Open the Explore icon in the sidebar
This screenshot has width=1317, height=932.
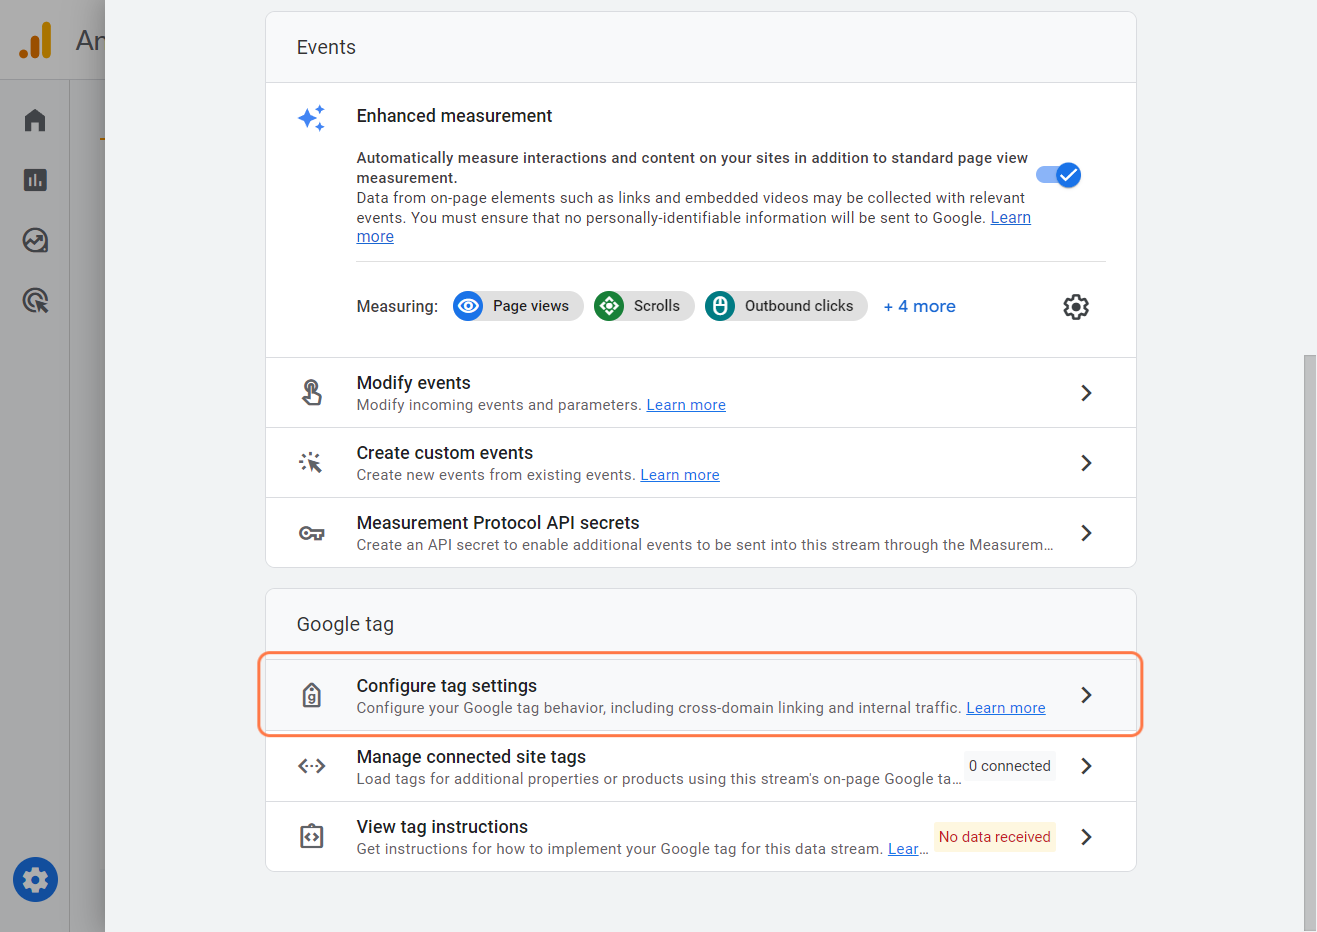(x=35, y=240)
